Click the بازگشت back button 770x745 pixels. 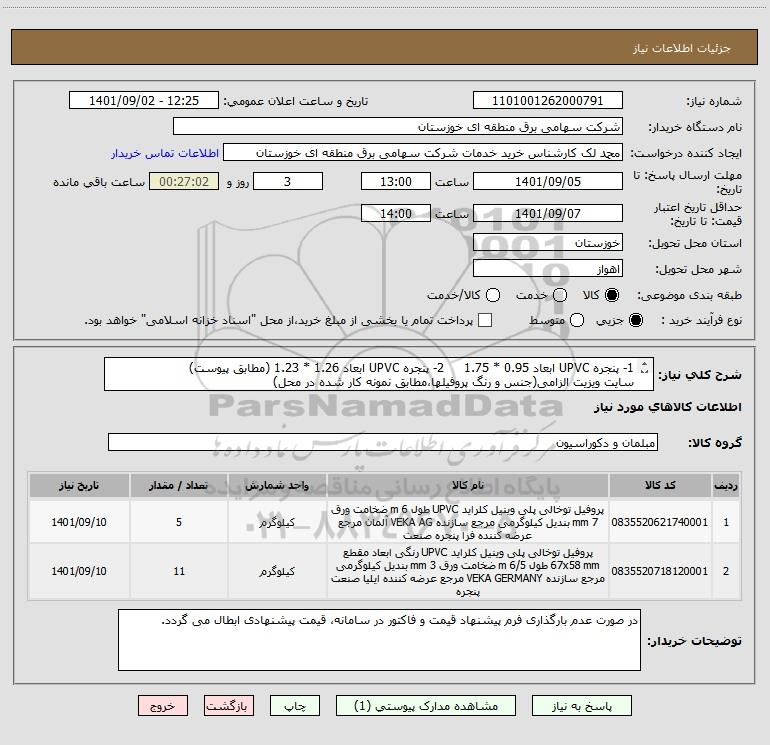click(x=229, y=706)
